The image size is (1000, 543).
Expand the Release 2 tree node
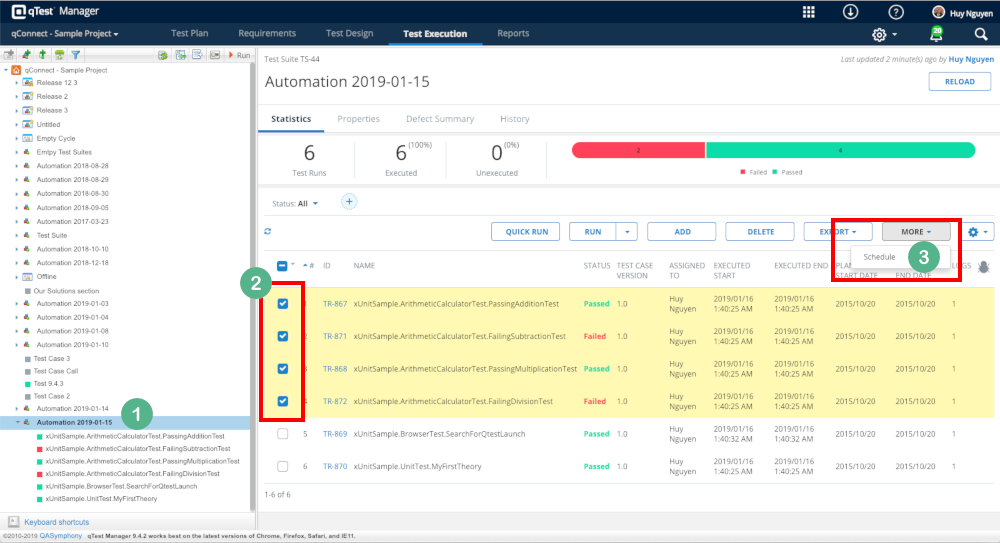tap(17, 97)
